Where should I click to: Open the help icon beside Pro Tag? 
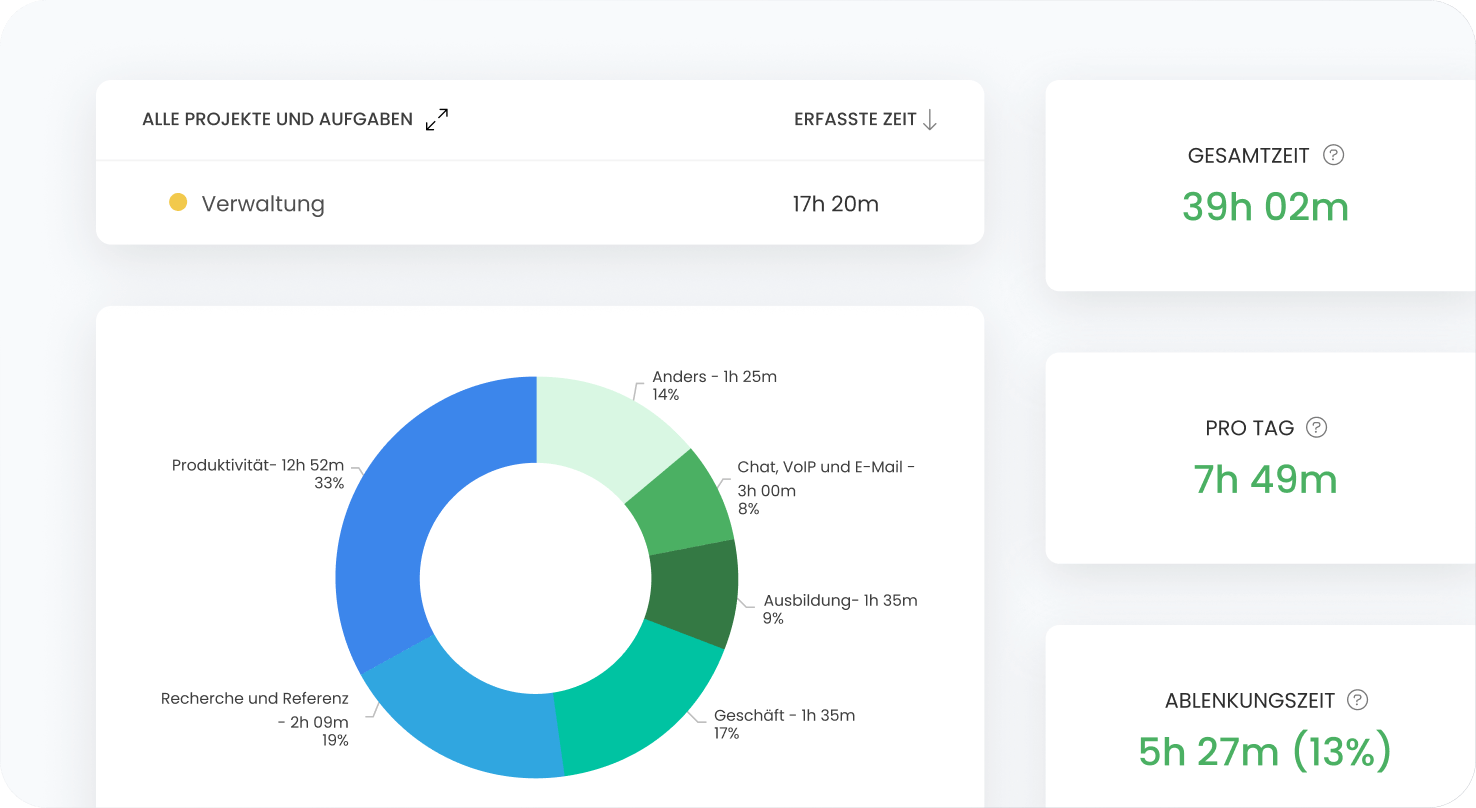1317,428
